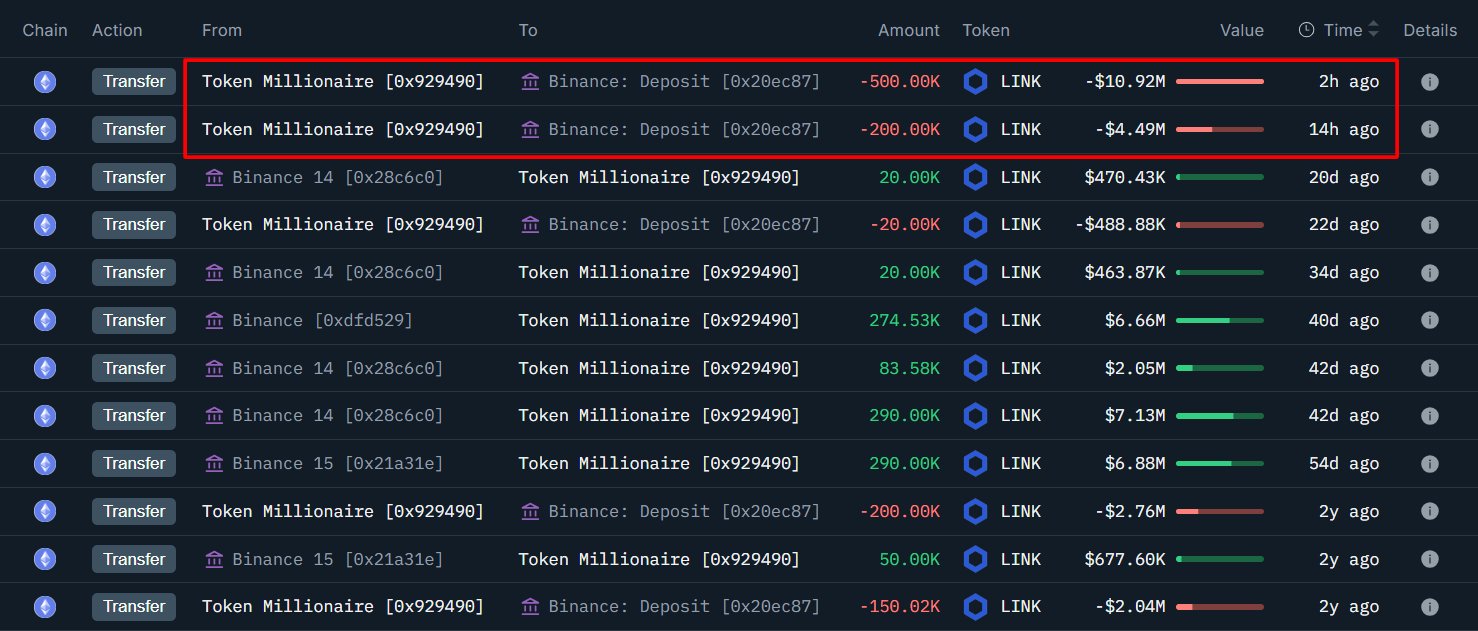
Task: Open the Details info icon for the 2h ago transfer
Action: [x=1429, y=81]
